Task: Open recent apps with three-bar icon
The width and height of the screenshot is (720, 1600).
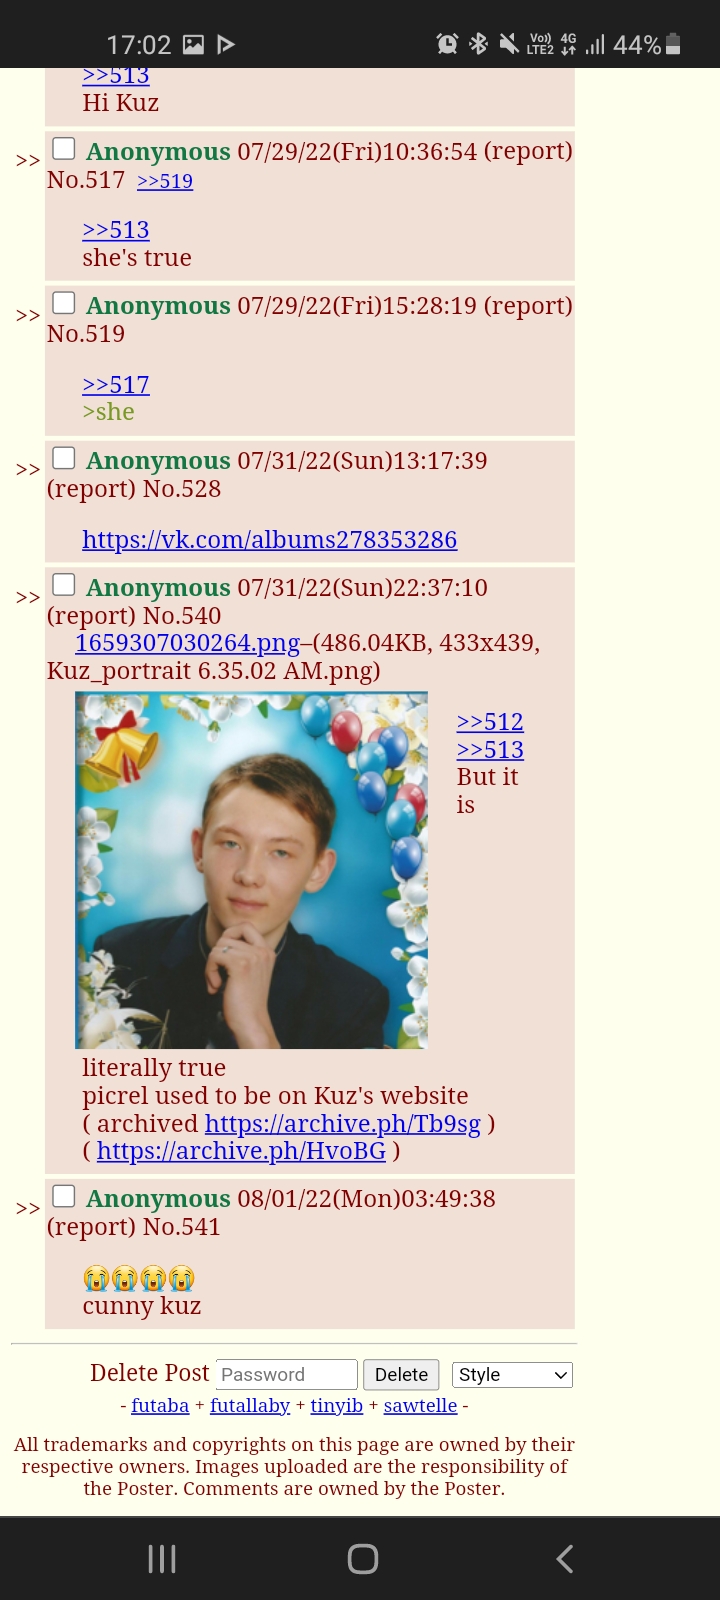Action: (x=161, y=1558)
